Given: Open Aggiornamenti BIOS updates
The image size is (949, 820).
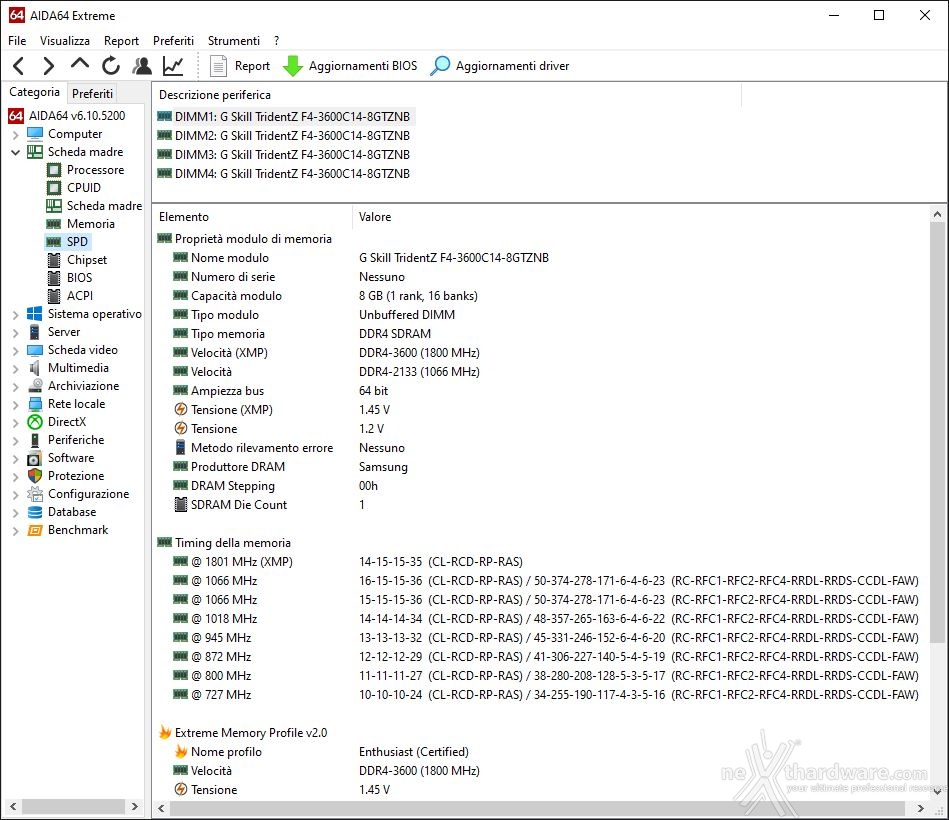Looking at the screenshot, I should pos(350,65).
